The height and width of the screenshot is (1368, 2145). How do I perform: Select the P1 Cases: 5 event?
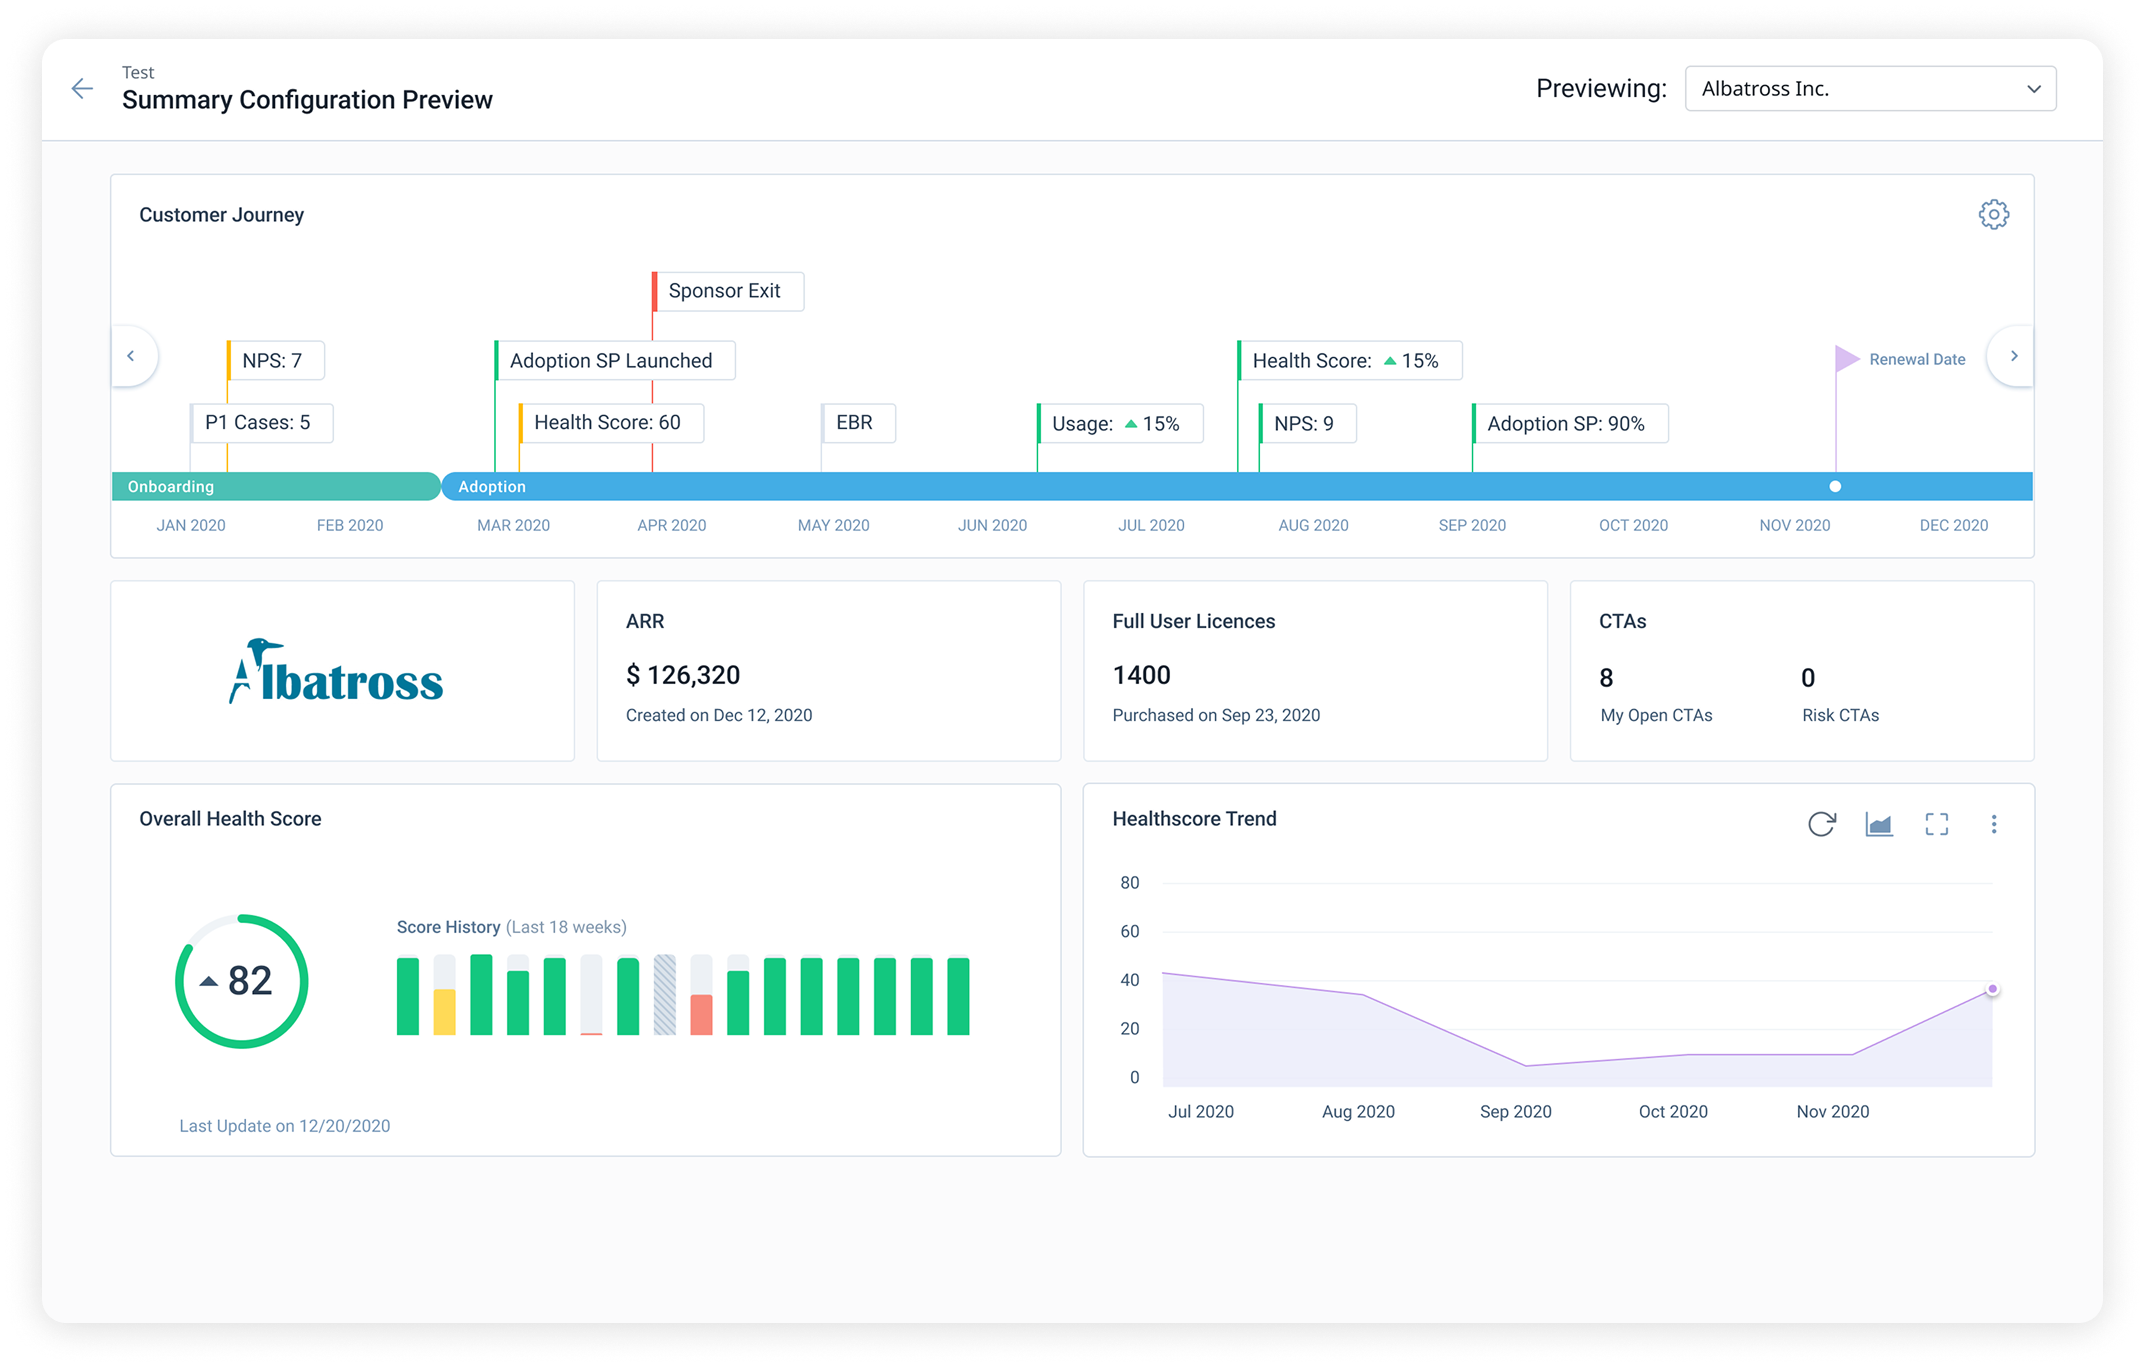(261, 422)
